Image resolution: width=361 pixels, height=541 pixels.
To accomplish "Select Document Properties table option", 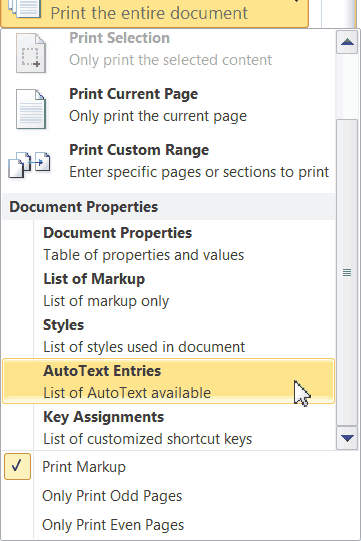I will click(168, 244).
